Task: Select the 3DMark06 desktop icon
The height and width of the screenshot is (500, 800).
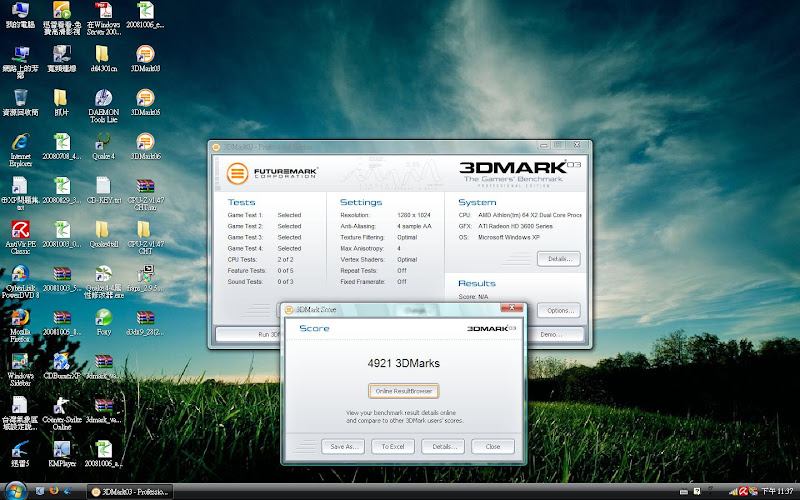Action: (x=146, y=143)
